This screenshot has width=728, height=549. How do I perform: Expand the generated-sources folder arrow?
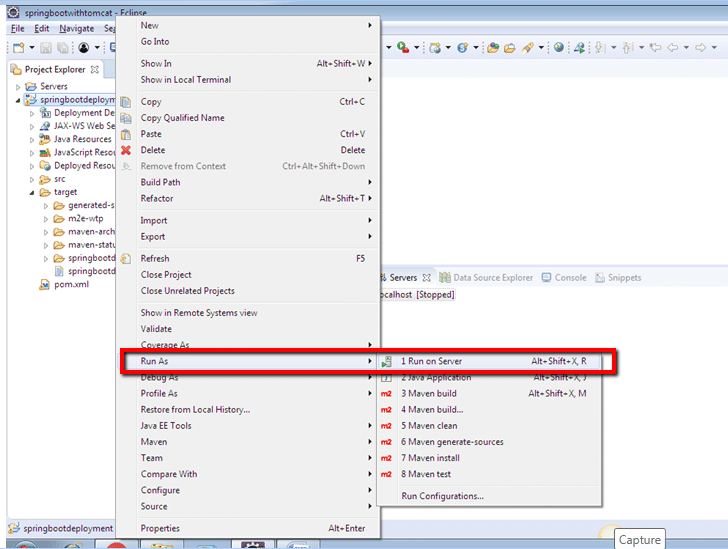tap(45, 205)
